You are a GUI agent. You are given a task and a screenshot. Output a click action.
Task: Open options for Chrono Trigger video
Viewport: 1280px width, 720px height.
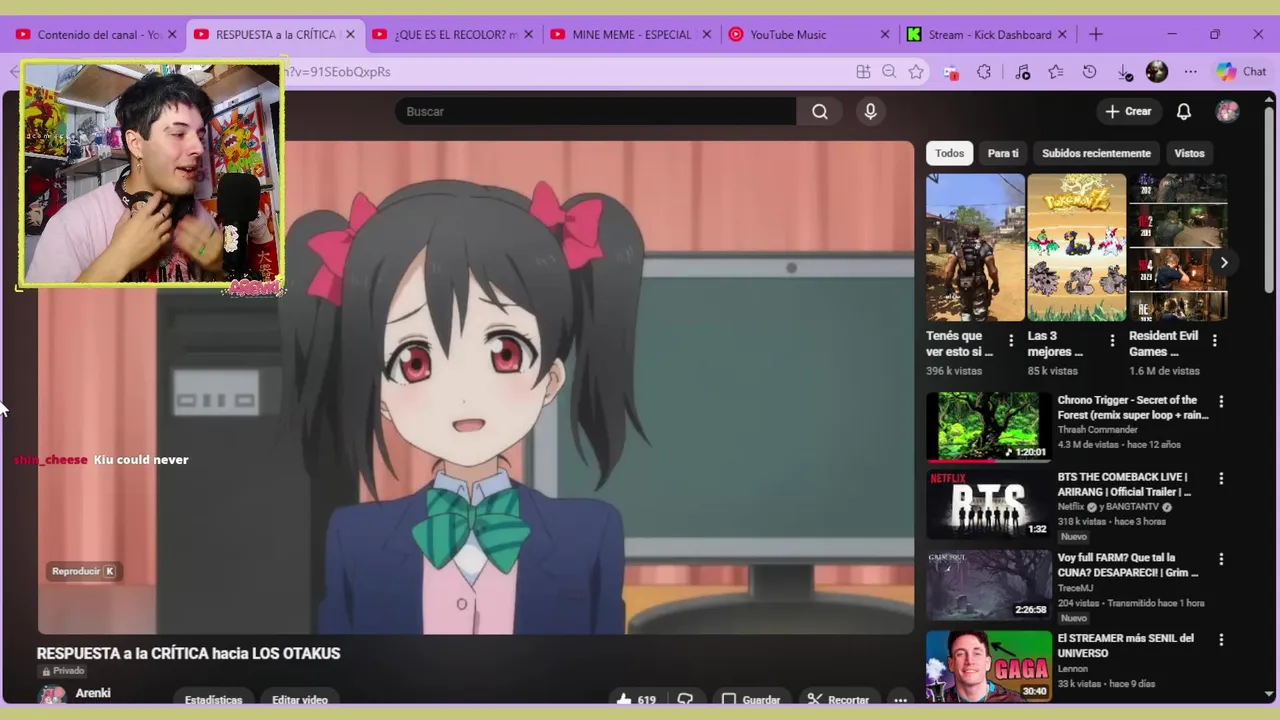tap(1221, 401)
